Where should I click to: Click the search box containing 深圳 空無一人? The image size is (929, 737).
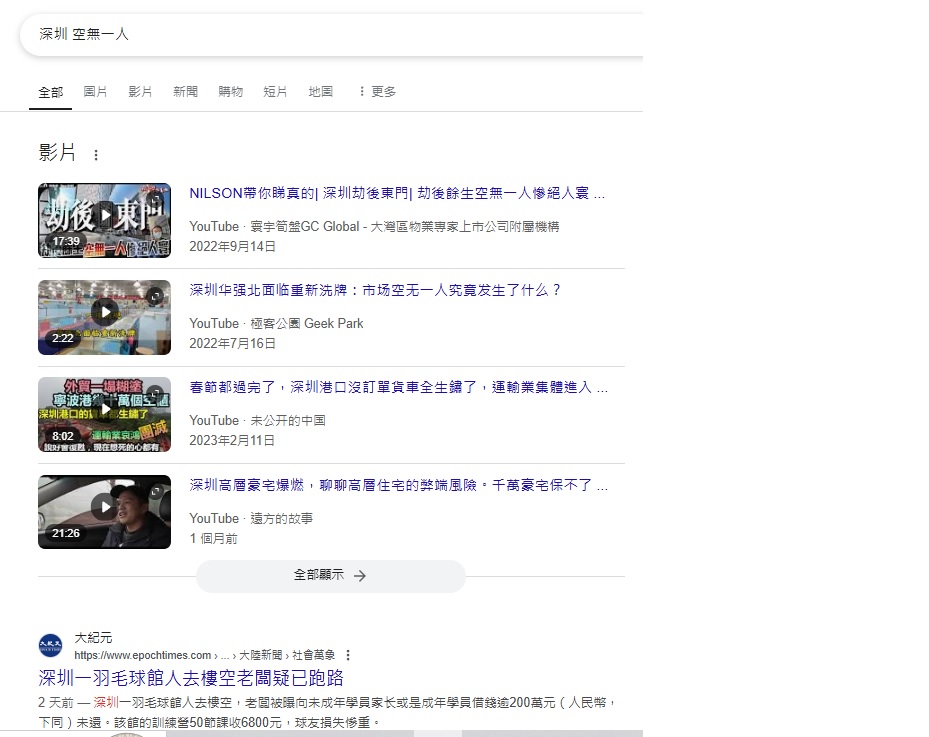click(x=332, y=34)
